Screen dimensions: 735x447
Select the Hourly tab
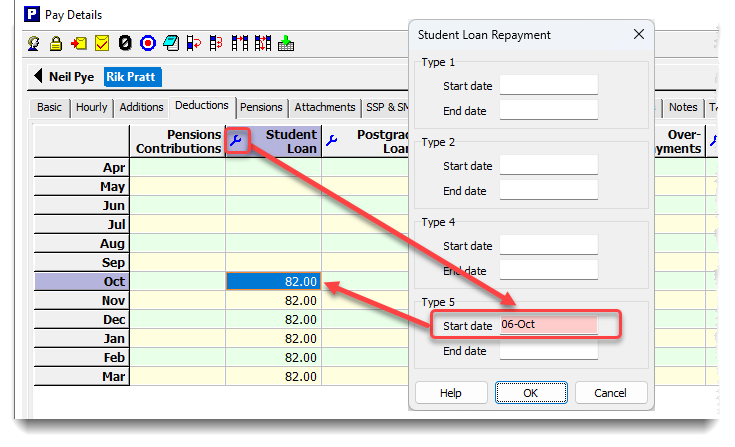click(91, 107)
